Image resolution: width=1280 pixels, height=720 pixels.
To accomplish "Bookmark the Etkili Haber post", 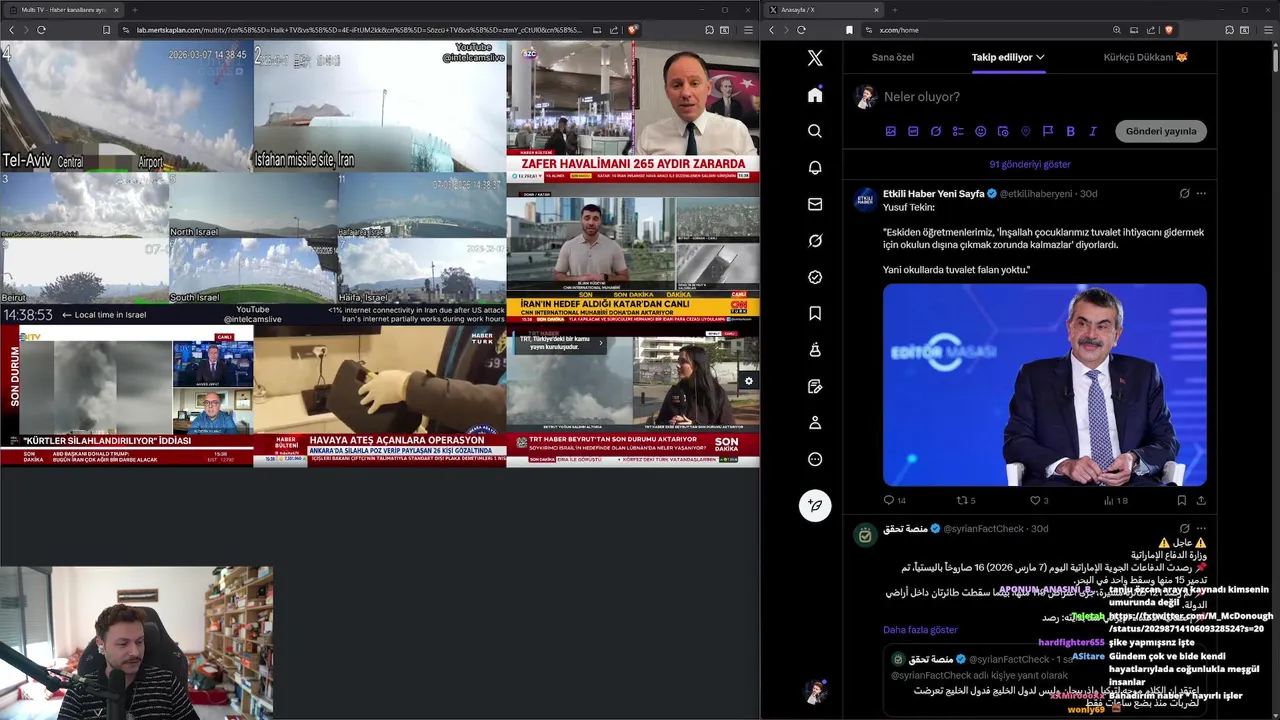I will 1181,500.
